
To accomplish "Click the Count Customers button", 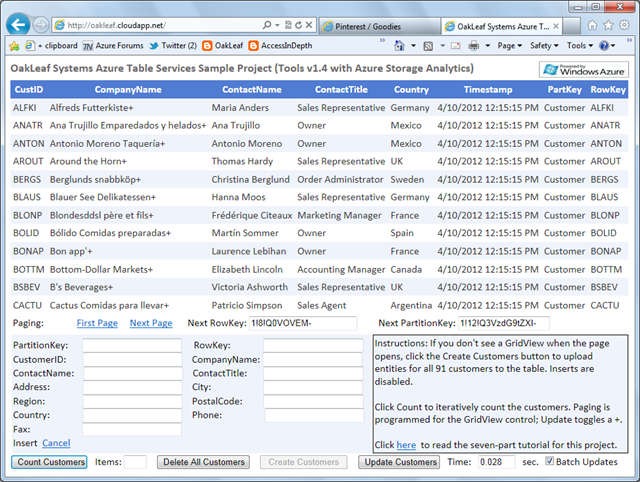I will (51, 462).
